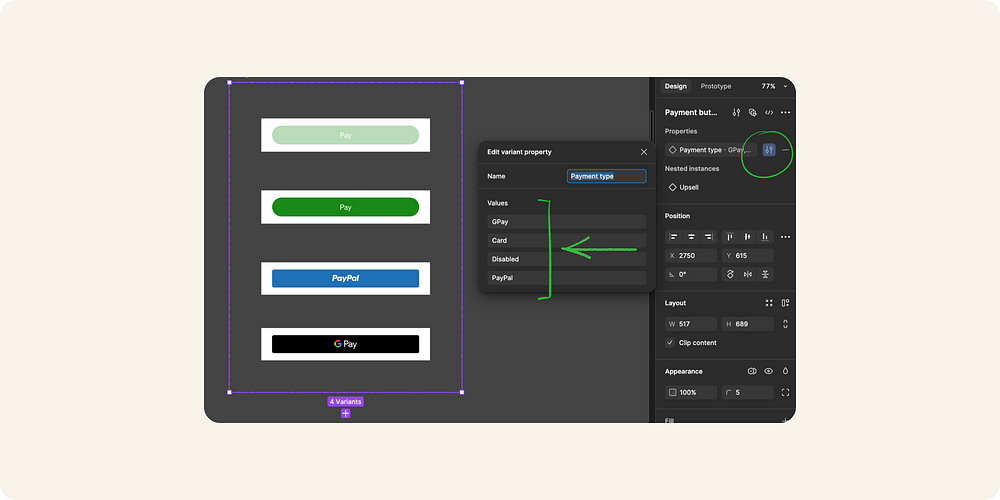Click the component configuration icon in header
The width and height of the screenshot is (1000, 500).
coord(753,112)
